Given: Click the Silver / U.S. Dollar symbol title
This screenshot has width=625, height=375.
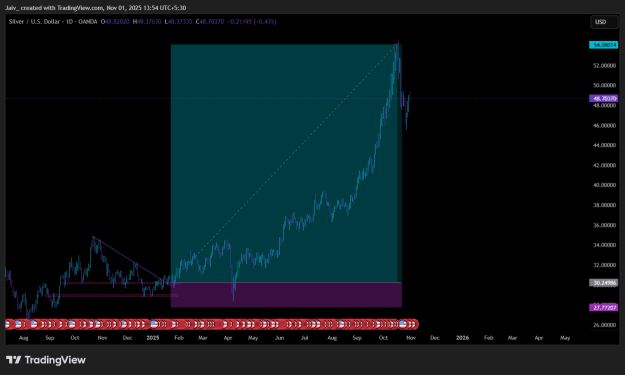Looking at the screenshot, I should [x=35, y=22].
